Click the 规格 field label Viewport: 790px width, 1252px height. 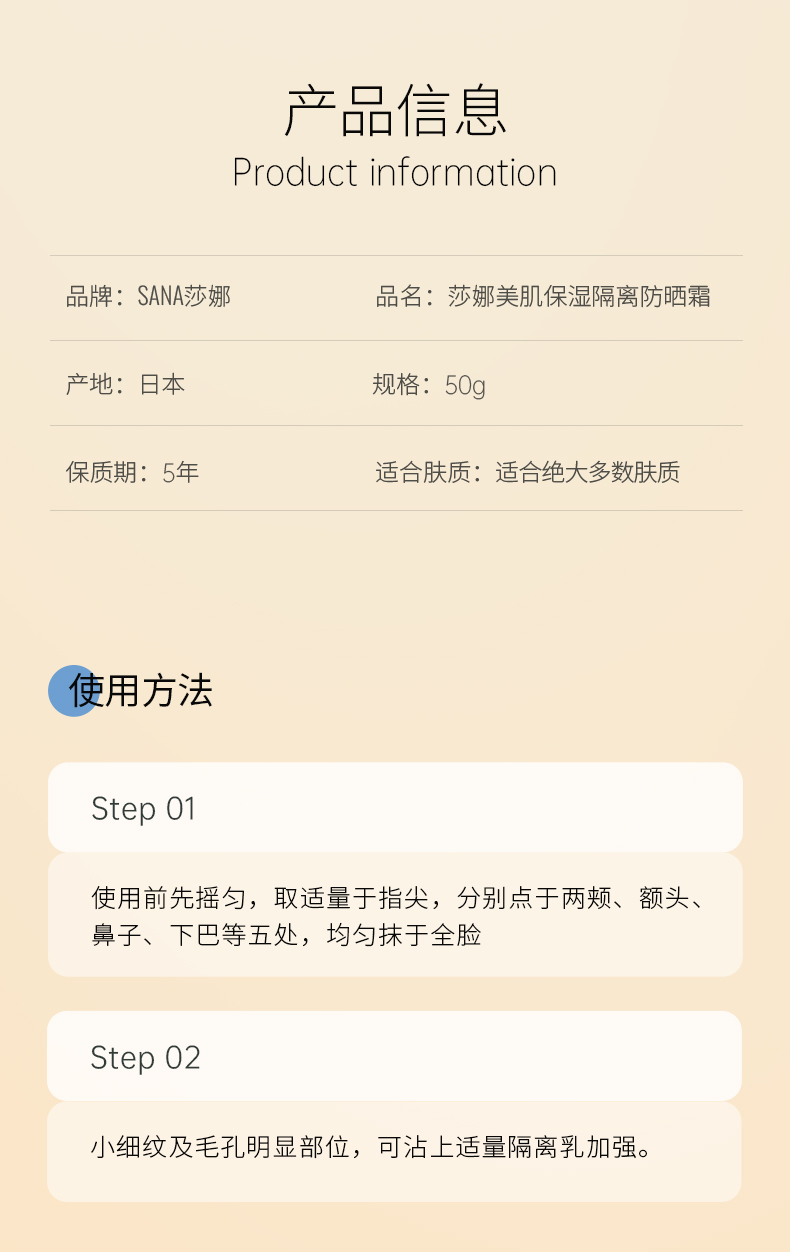(398, 384)
